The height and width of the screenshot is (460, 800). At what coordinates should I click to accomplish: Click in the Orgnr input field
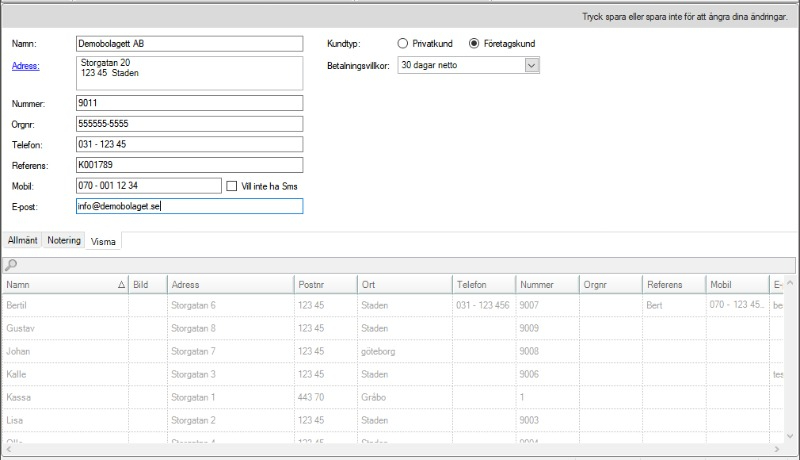click(189, 124)
